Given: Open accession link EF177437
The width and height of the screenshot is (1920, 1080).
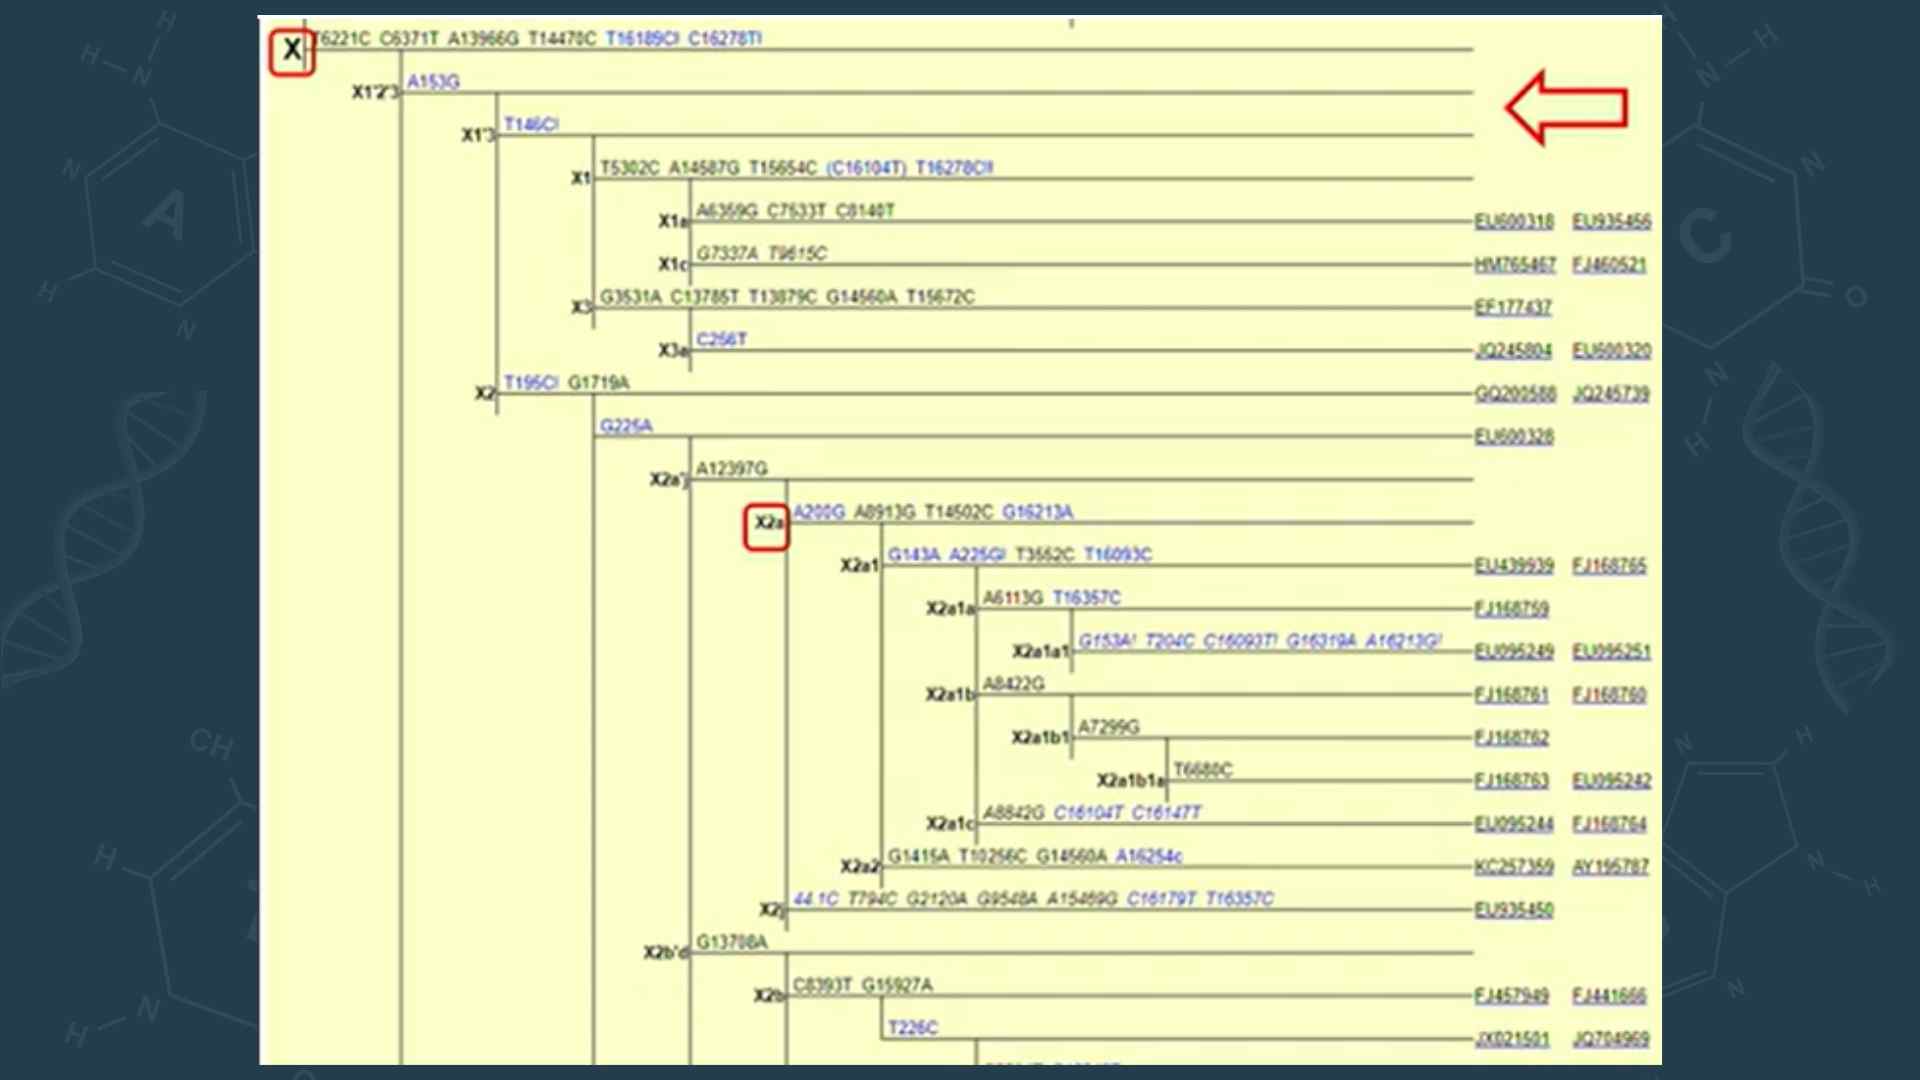Looking at the screenshot, I should click(1512, 307).
